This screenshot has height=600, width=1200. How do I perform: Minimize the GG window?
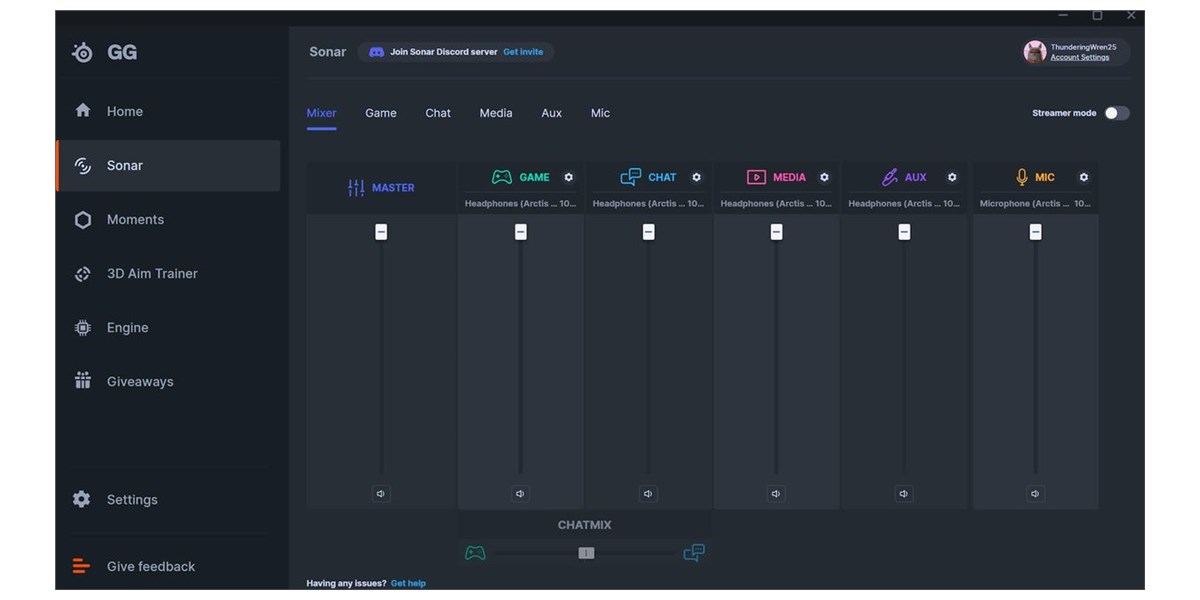point(1063,16)
